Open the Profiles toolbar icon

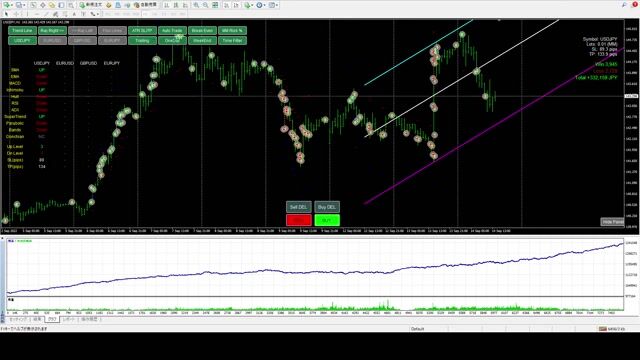pyautogui.click(x=19, y=5)
